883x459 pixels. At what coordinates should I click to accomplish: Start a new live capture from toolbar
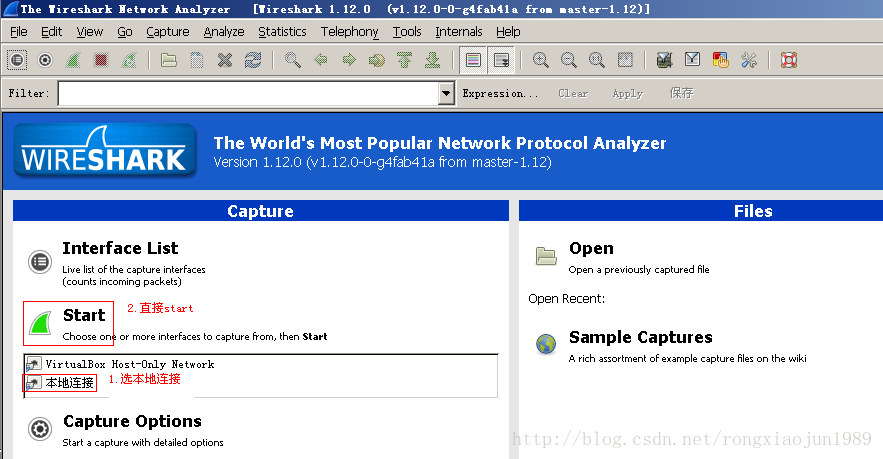coord(73,60)
